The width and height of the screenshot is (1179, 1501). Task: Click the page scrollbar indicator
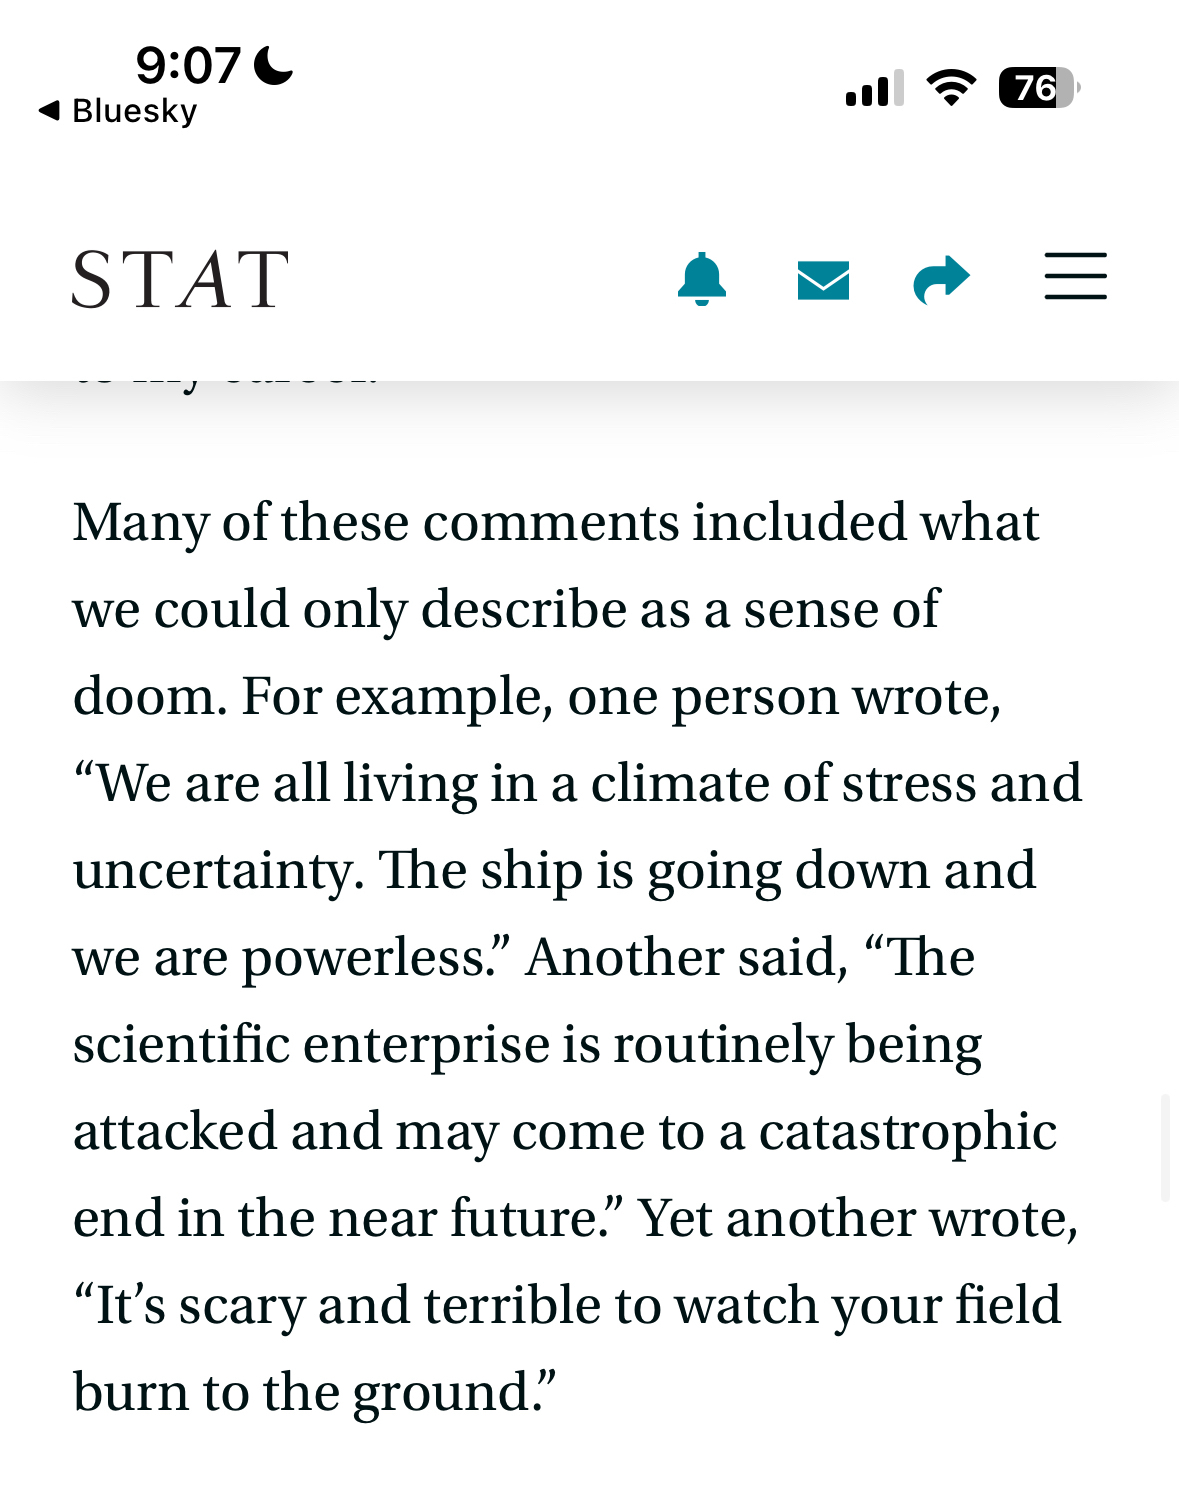1165,1147
